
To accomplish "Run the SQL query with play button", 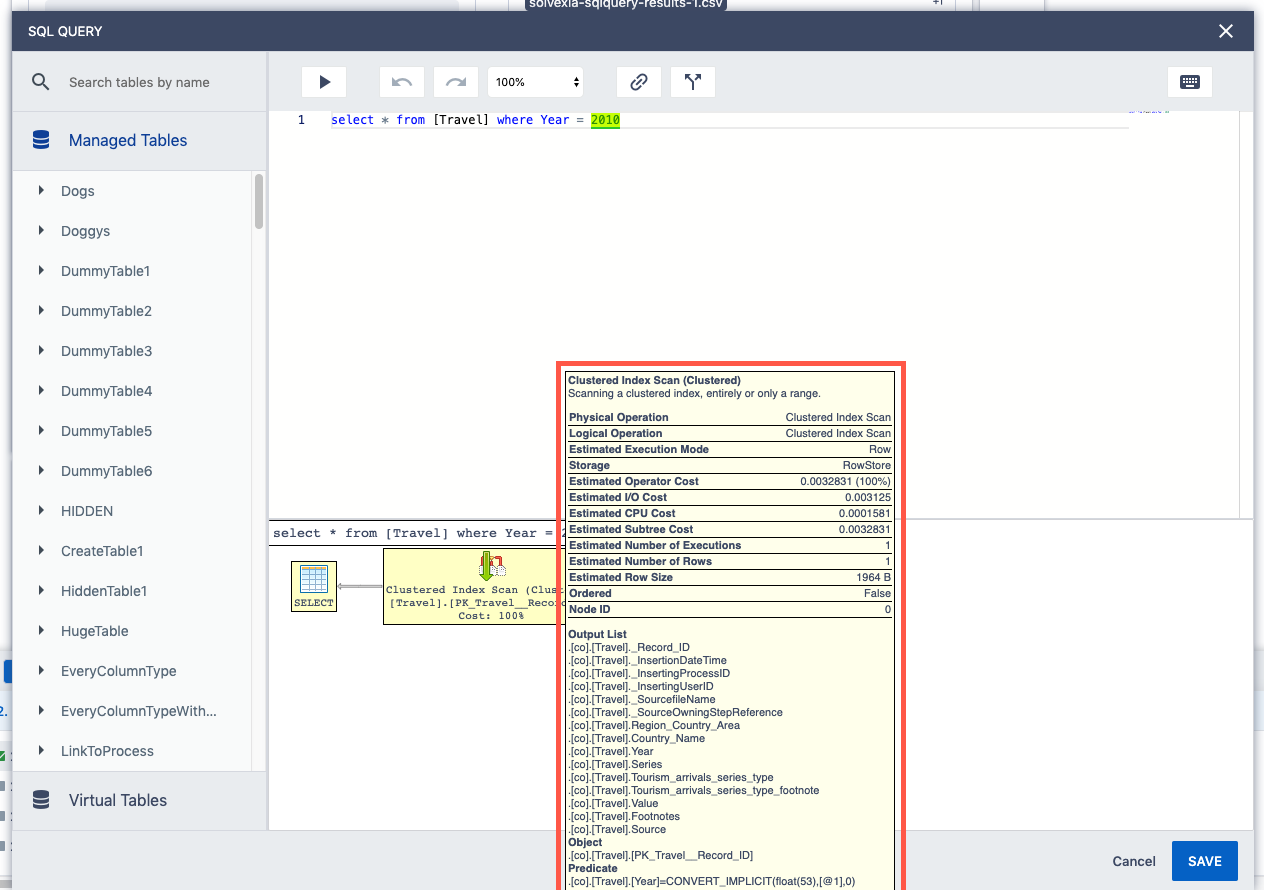I will (324, 82).
